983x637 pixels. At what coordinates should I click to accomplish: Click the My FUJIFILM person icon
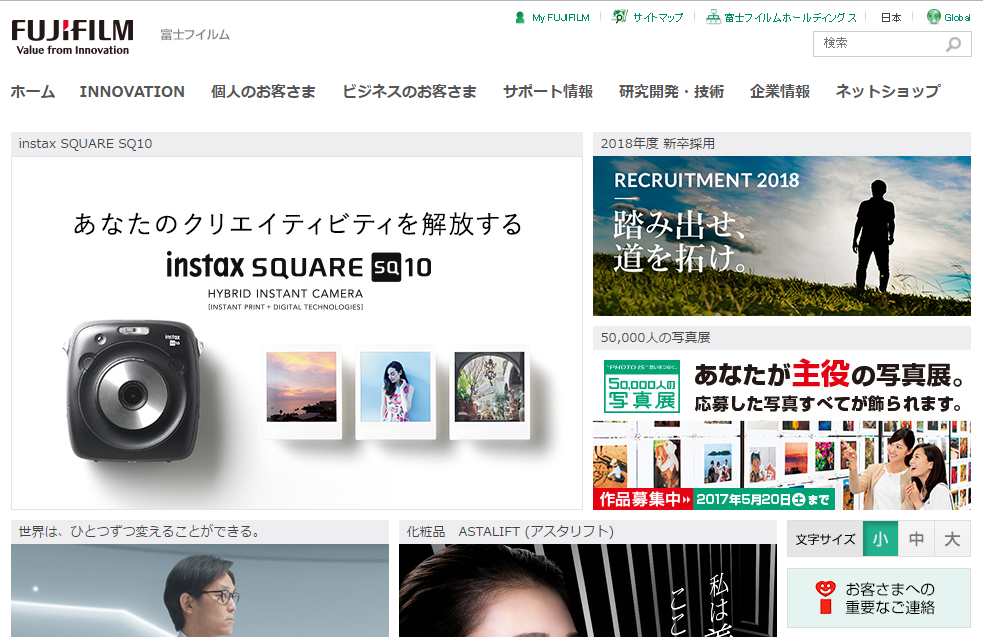point(520,18)
